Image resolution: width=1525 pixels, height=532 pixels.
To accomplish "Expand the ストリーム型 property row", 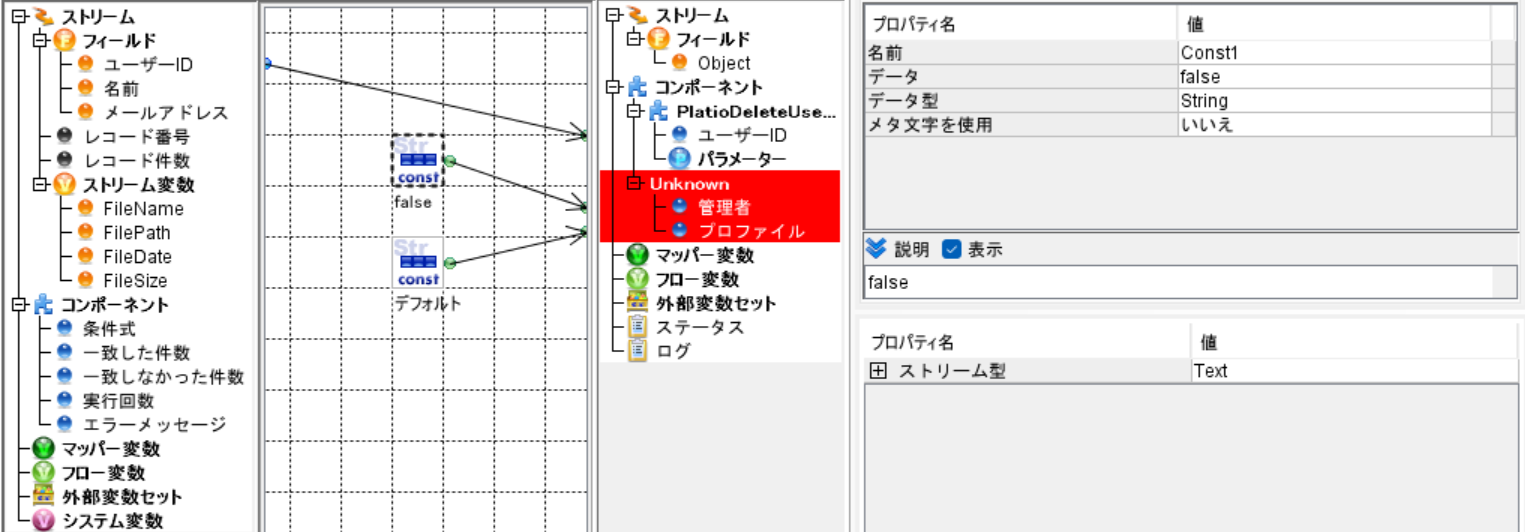I will 878,371.
